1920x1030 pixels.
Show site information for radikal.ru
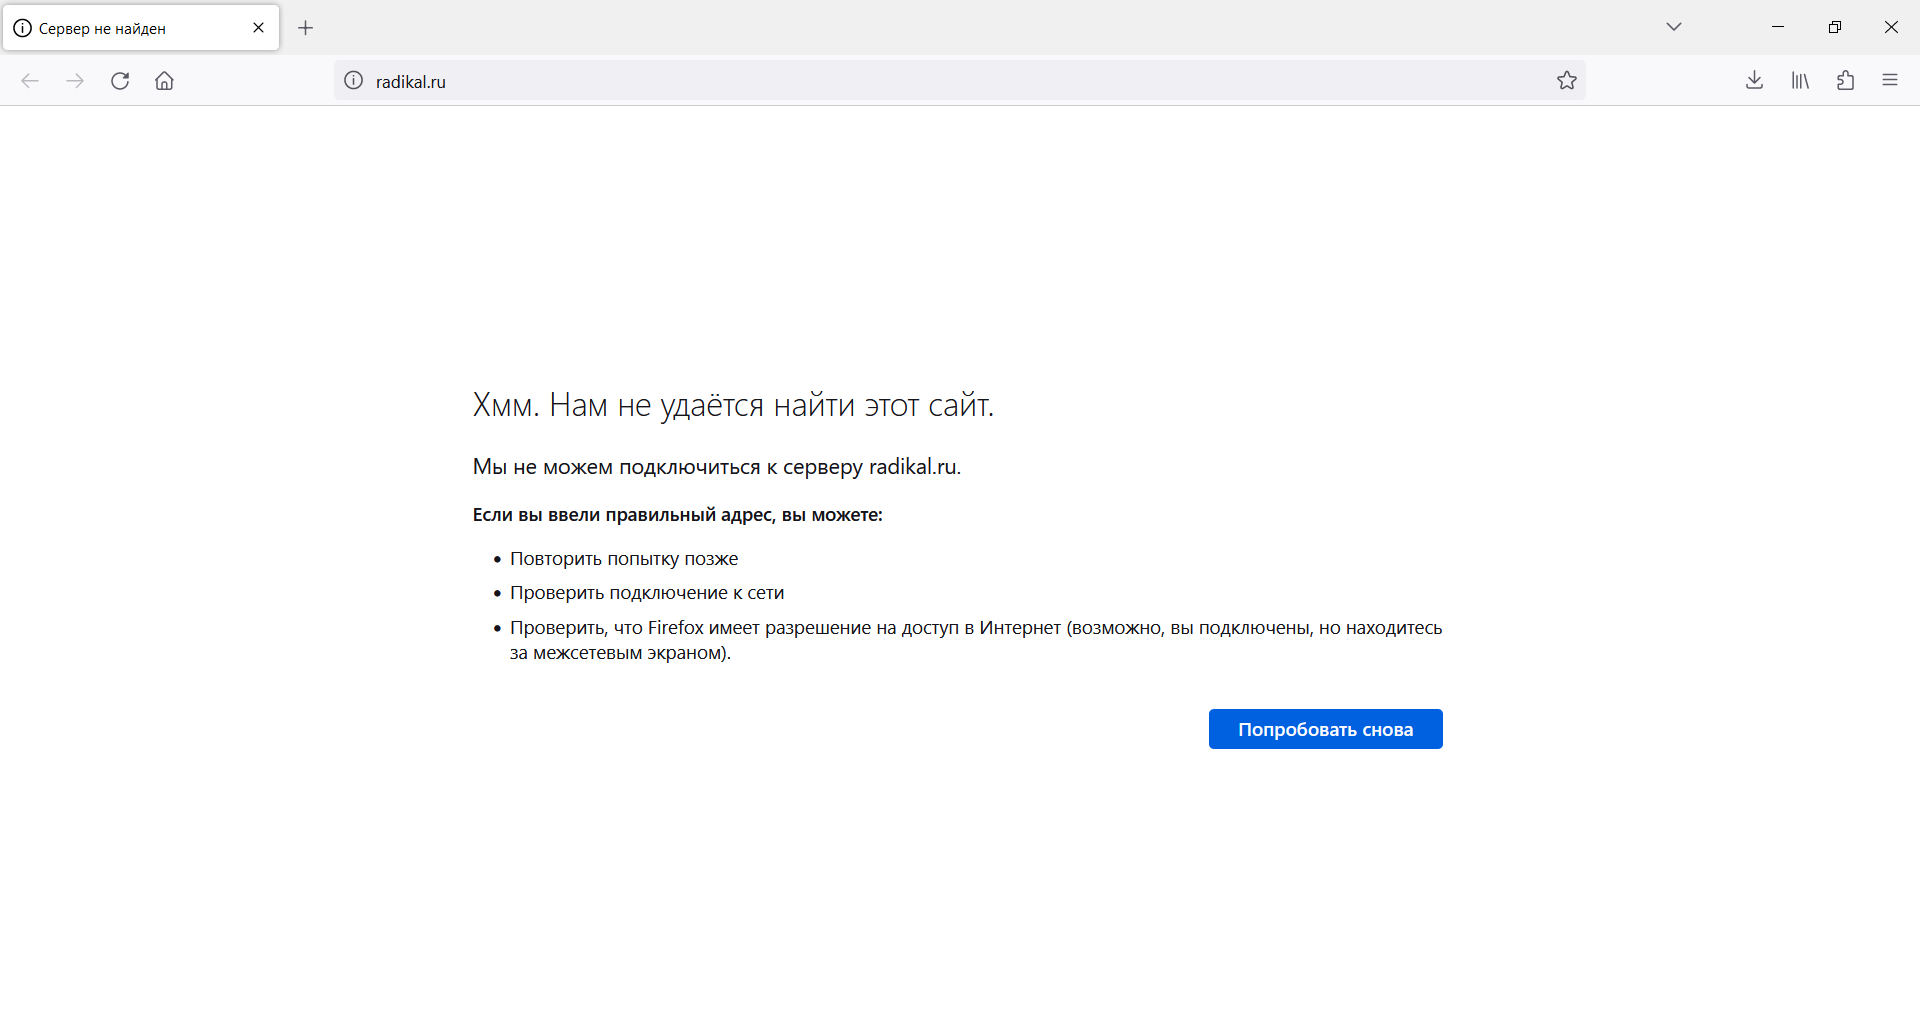click(x=354, y=81)
